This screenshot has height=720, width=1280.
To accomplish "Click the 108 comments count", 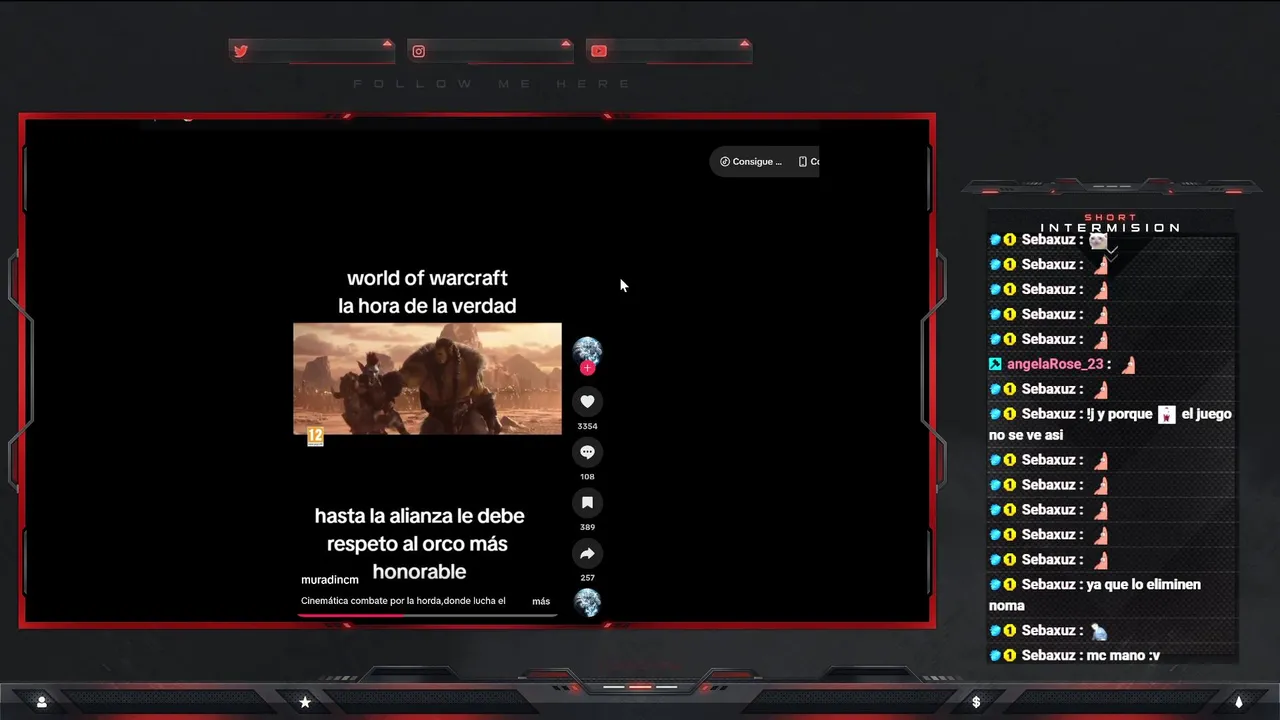I will 587,476.
